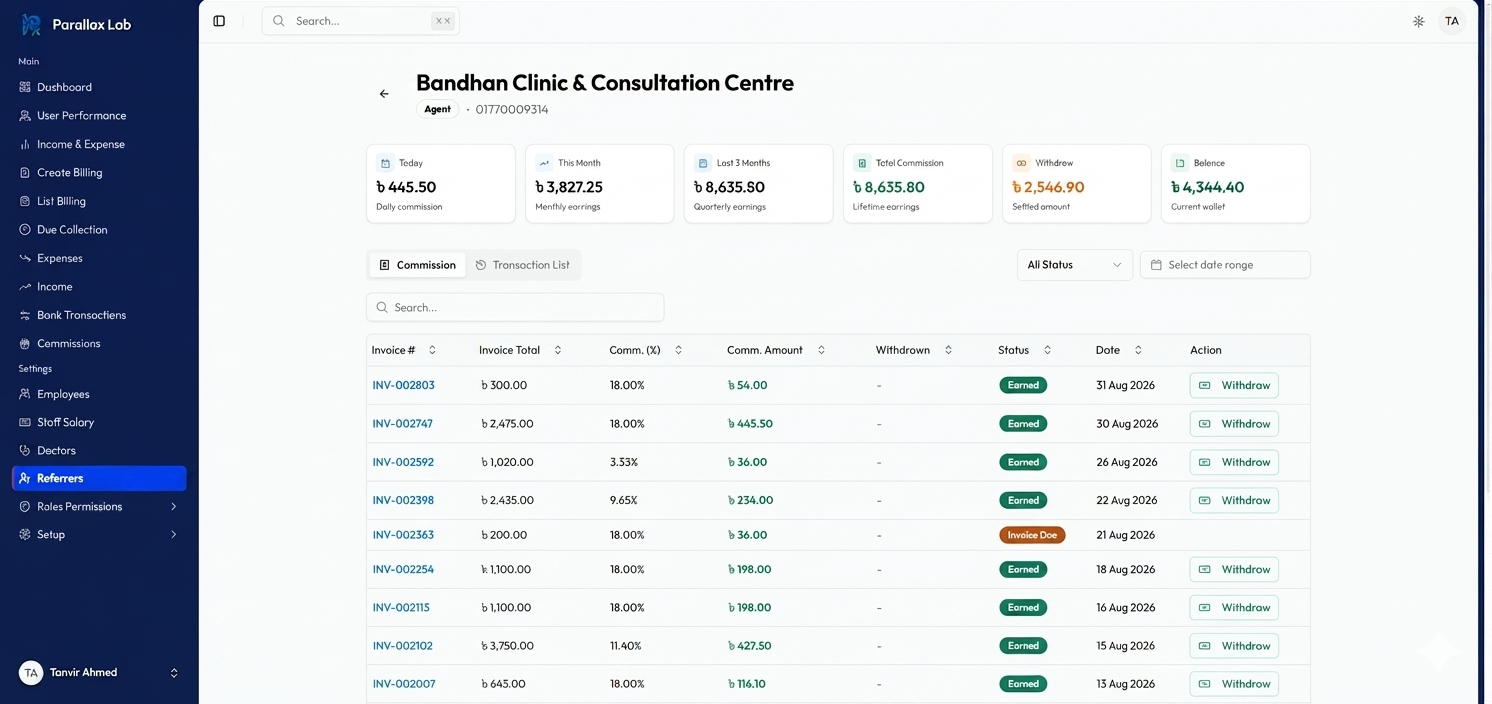Viewport: 1492px width, 704px height.
Task: Open the All Status dropdown
Action: point(1075,265)
